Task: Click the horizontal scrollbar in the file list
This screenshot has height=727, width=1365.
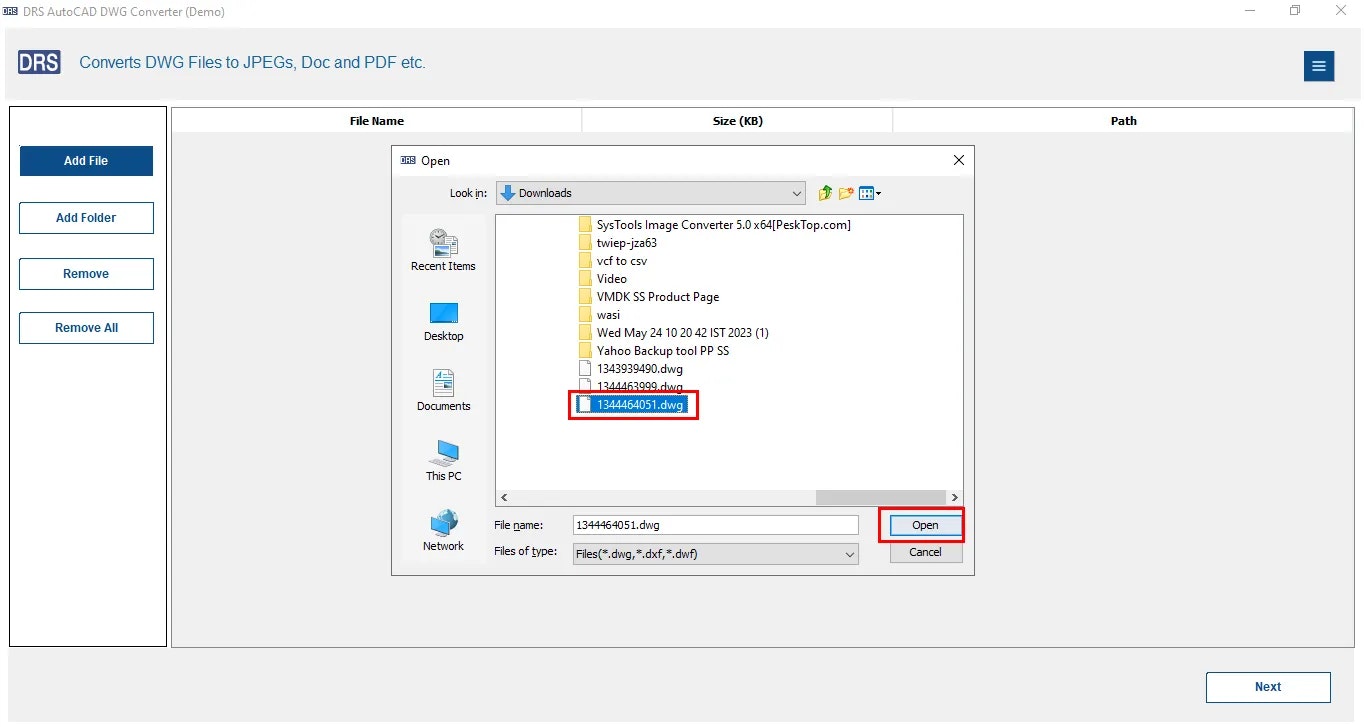Action: click(x=880, y=497)
